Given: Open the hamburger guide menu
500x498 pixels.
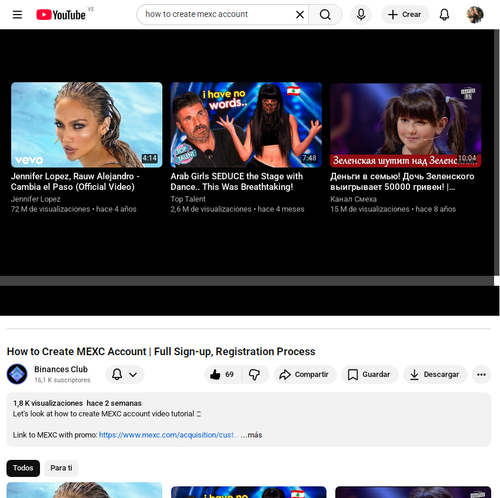Looking at the screenshot, I should [x=17, y=15].
